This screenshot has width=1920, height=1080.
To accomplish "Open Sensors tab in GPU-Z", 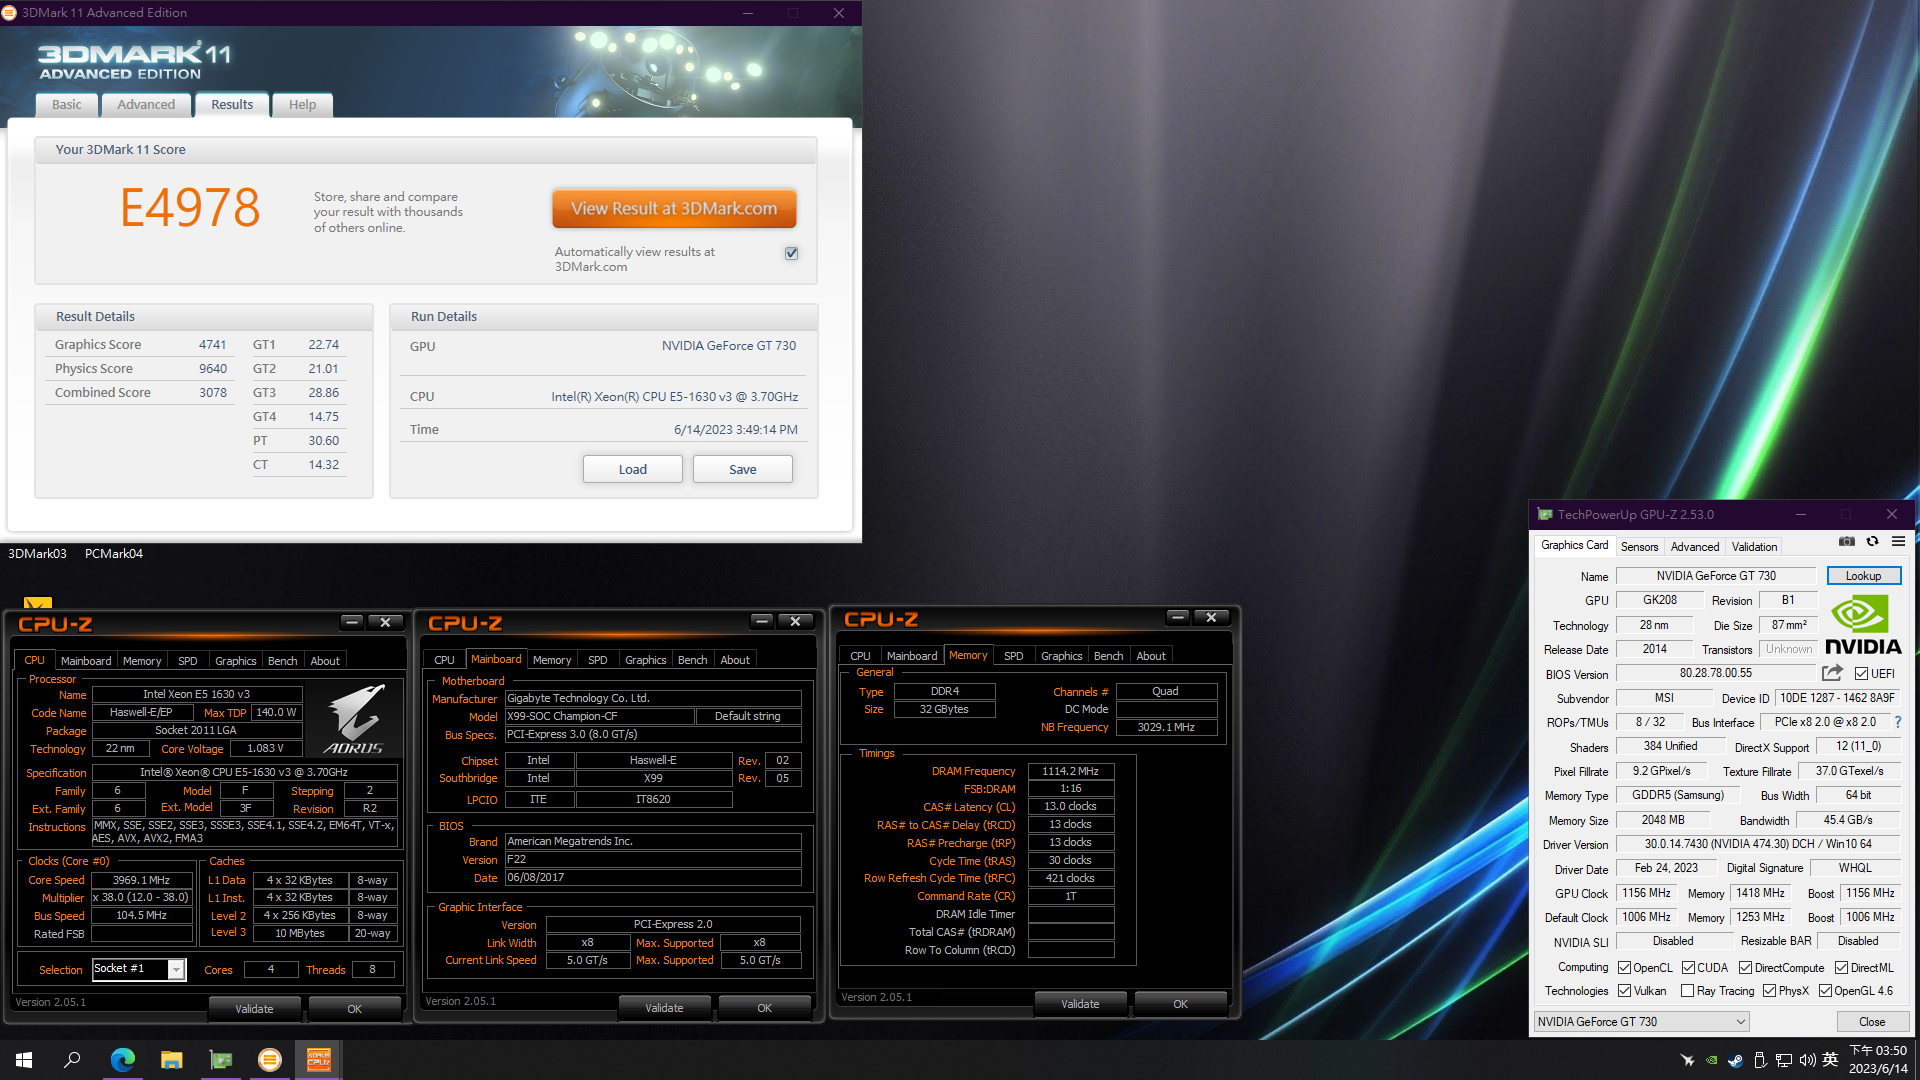I will (x=1639, y=547).
